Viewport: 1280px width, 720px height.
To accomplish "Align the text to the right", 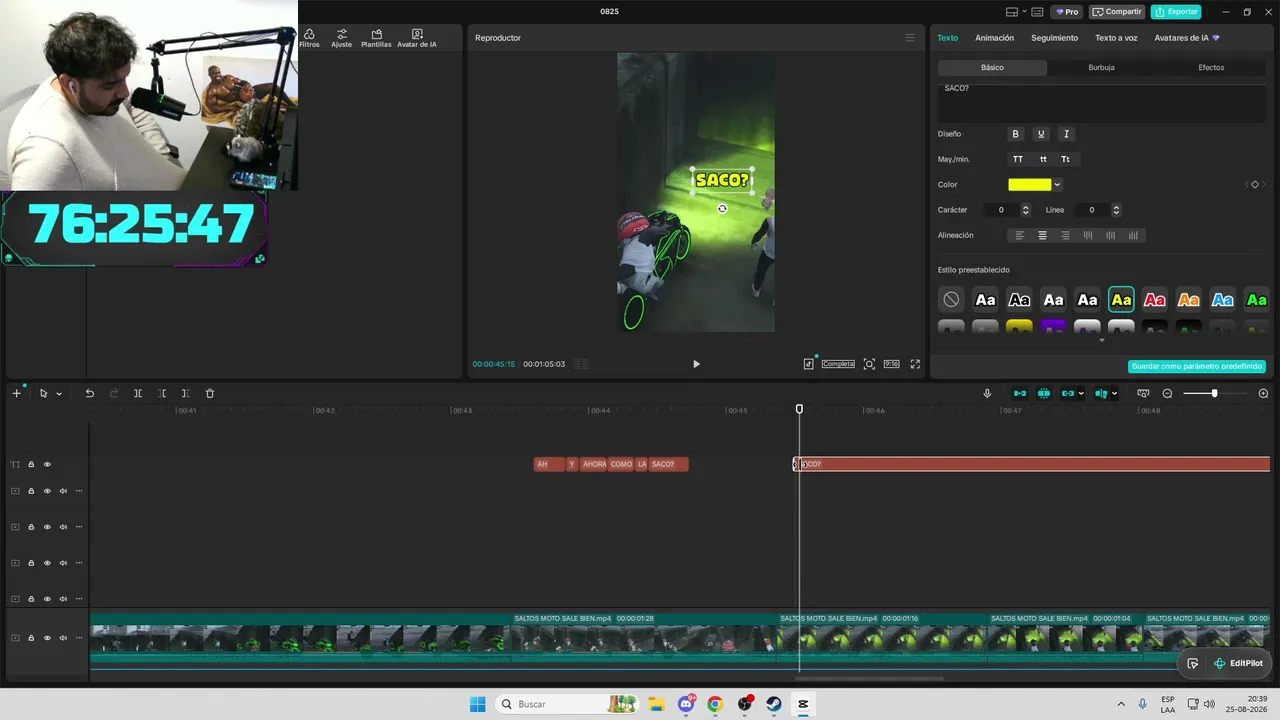I will (x=1065, y=235).
